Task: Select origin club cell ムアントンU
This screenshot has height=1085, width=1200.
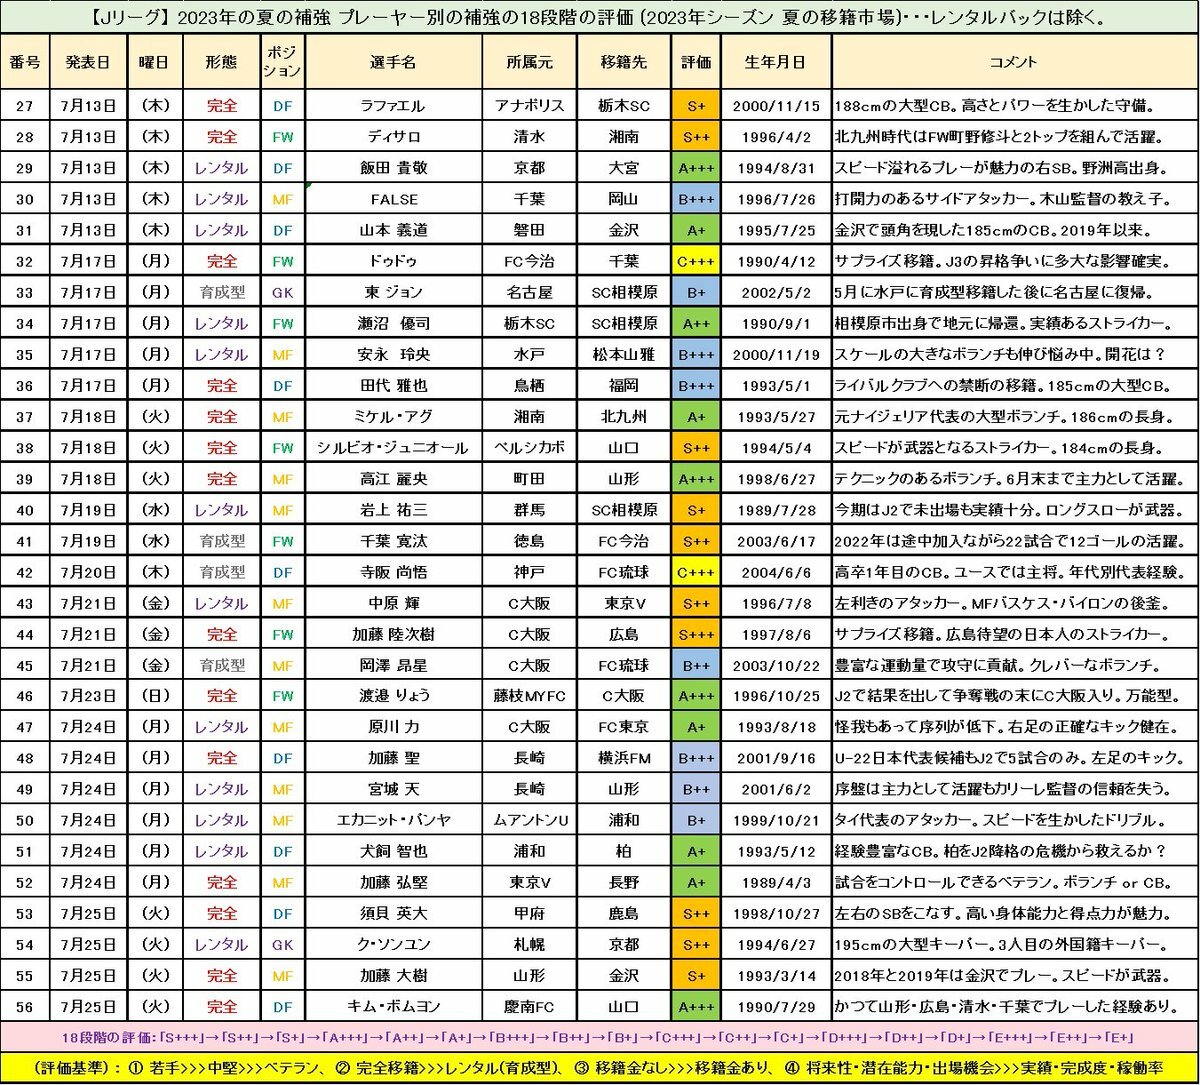Action: (x=531, y=819)
